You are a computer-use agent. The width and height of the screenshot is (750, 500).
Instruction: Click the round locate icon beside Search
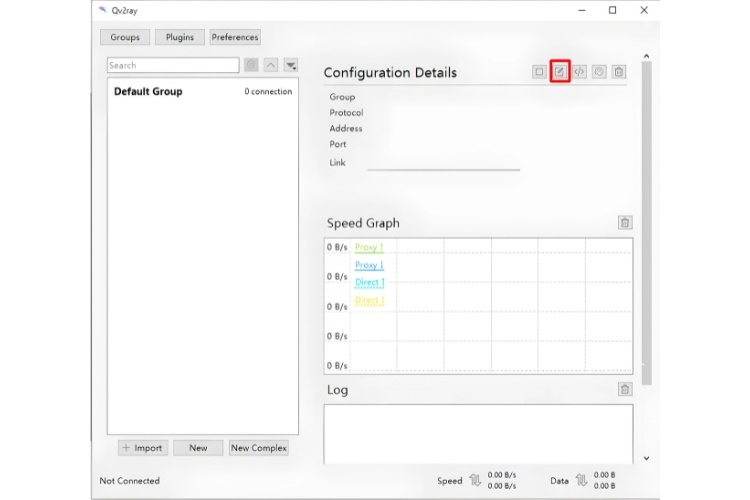coord(251,65)
